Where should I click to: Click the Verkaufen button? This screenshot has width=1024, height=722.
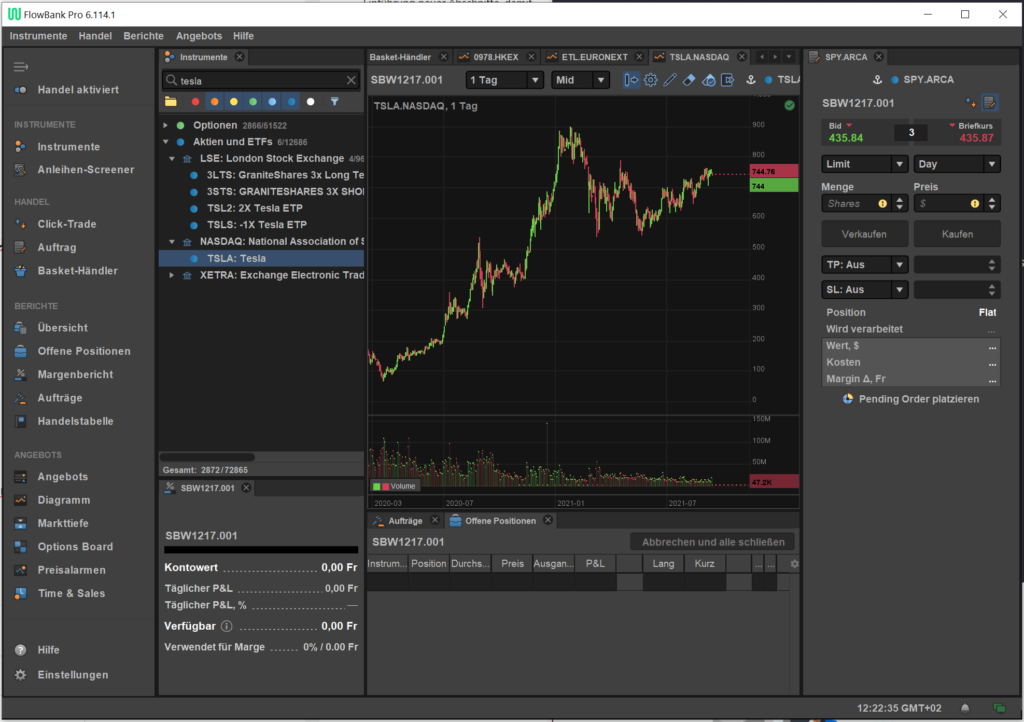click(x=864, y=234)
